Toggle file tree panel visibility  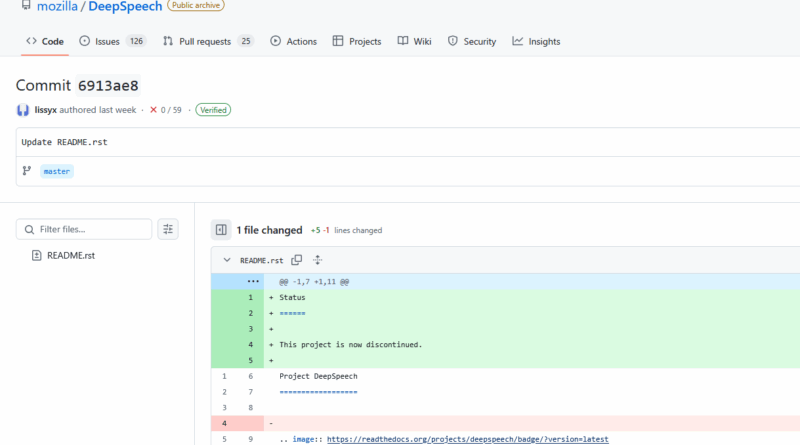[221, 230]
